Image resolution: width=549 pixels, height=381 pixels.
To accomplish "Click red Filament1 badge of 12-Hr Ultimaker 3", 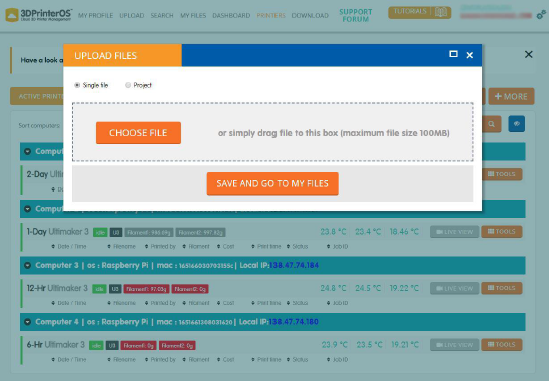I will click(146, 289).
